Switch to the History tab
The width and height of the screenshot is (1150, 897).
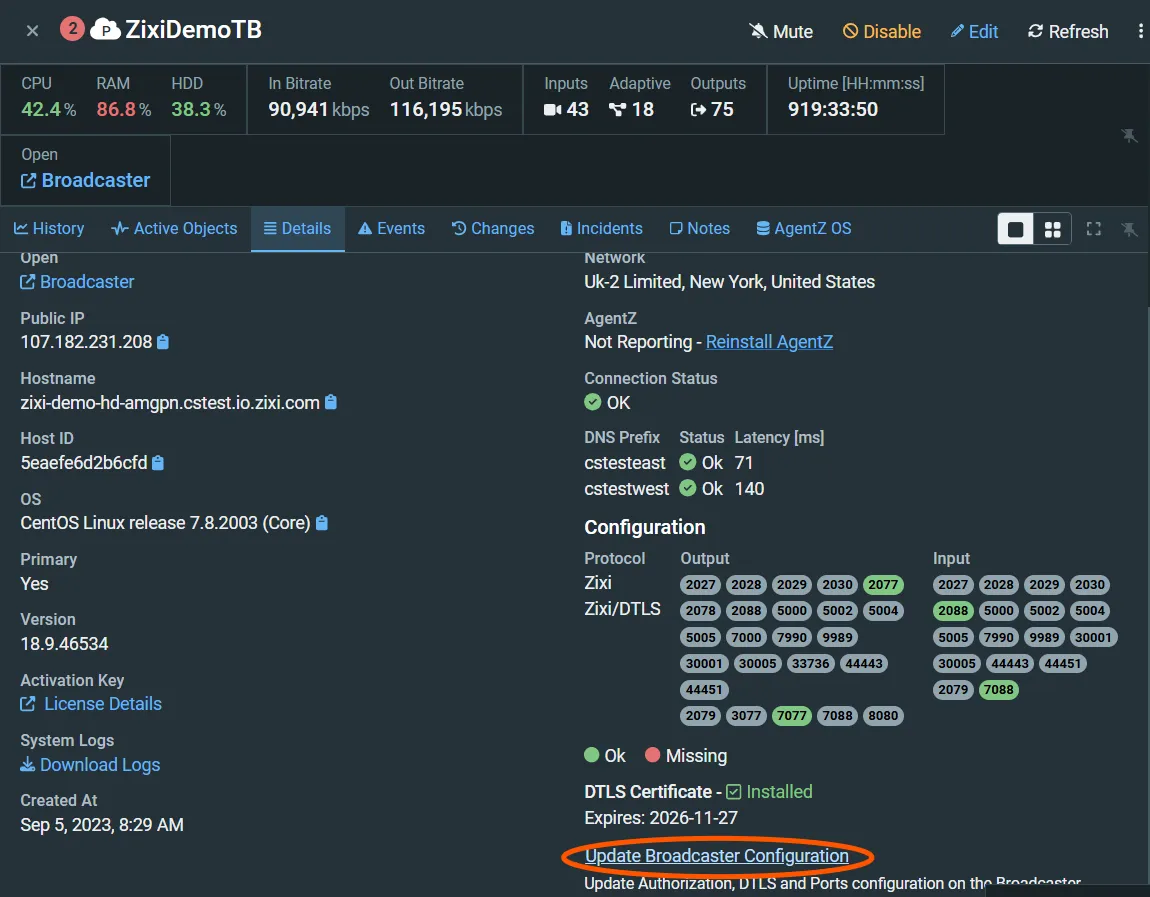pos(49,229)
